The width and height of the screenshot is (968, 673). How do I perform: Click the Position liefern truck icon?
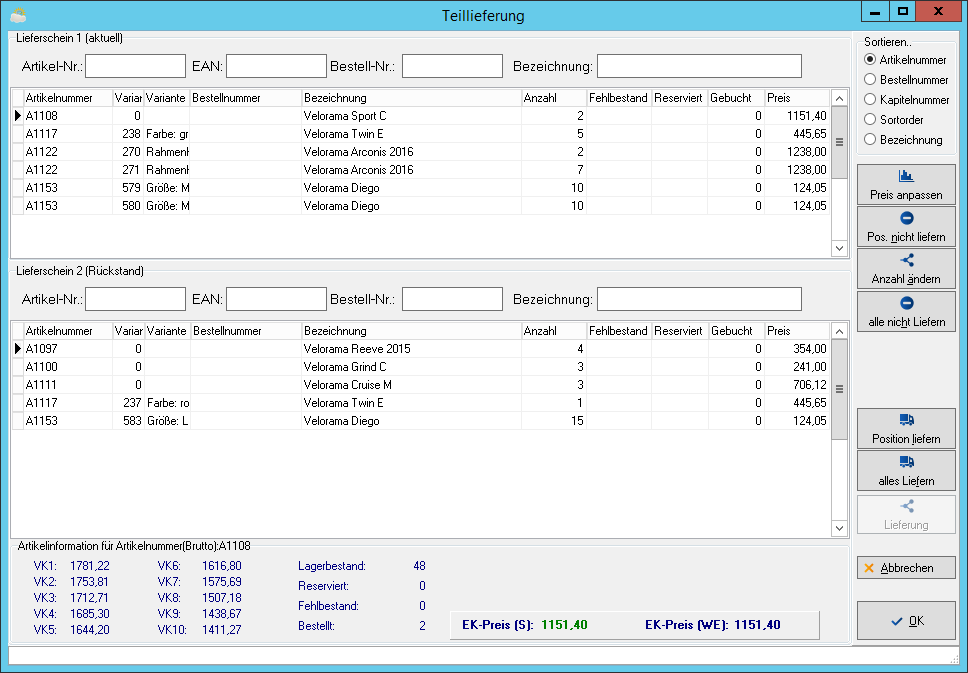click(x=906, y=420)
